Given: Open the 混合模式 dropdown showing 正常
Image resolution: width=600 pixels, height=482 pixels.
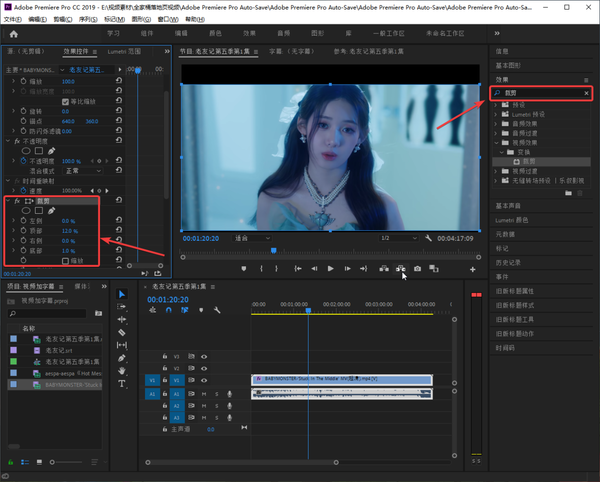Looking at the screenshot, I should 82,170.
